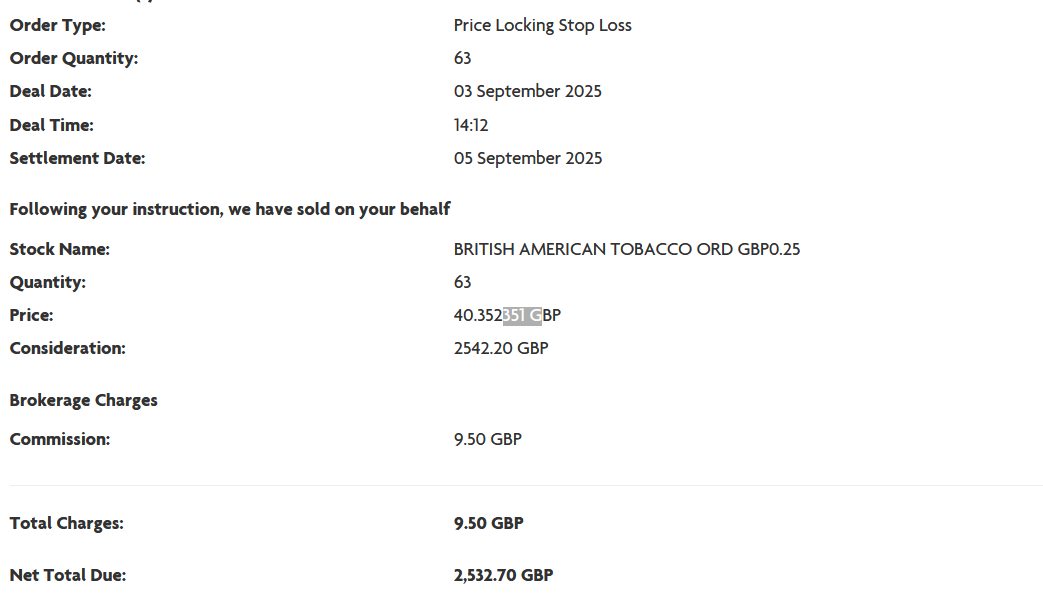Click the "Order Type:" label
This screenshot has height=602, width=1043.
click(x=57, y=25)
